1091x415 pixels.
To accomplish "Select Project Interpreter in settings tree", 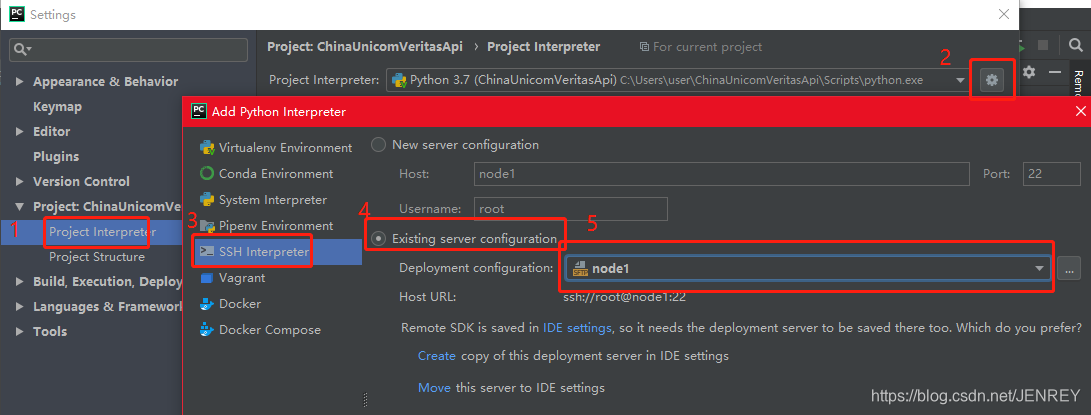I will point(102,232).
